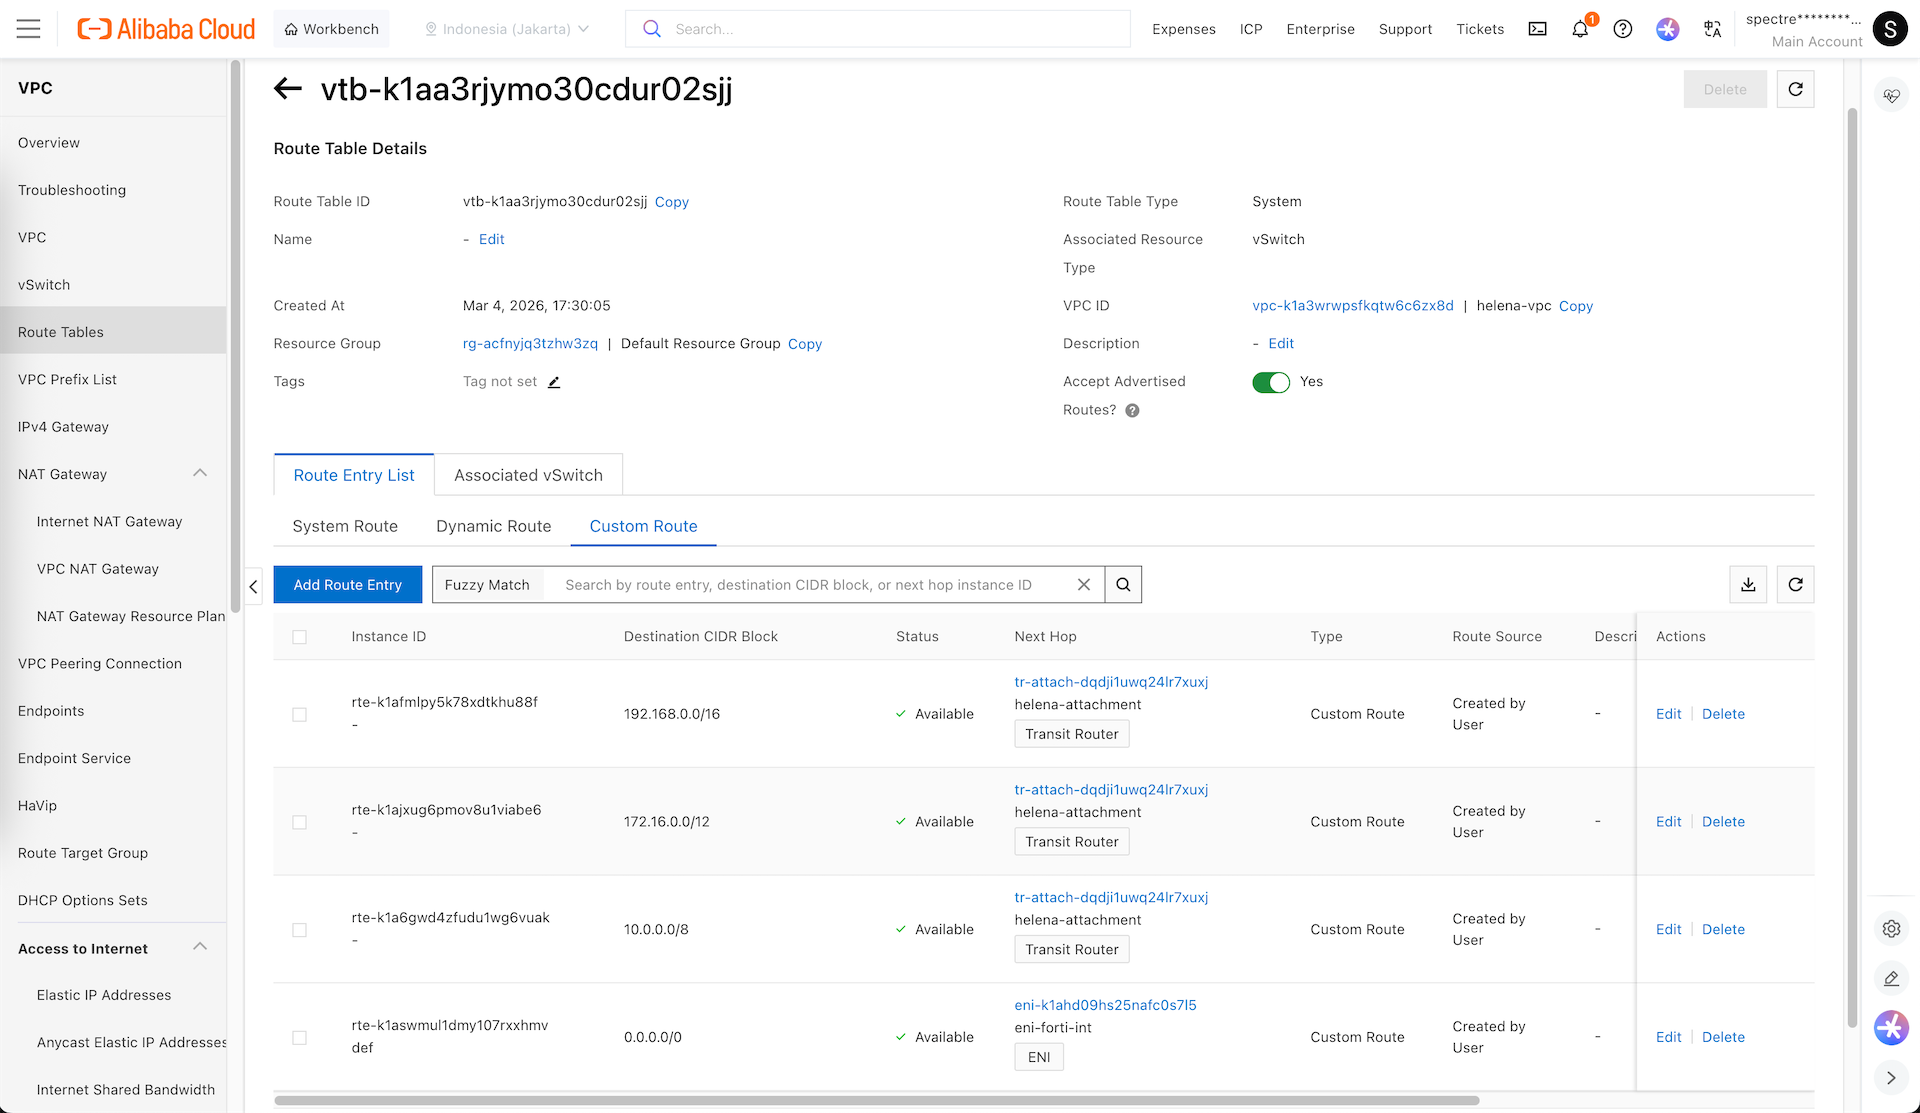Edit tags with the pencil icon
This screenshot has height=1113, width=1920.
[x=554, y=382]
